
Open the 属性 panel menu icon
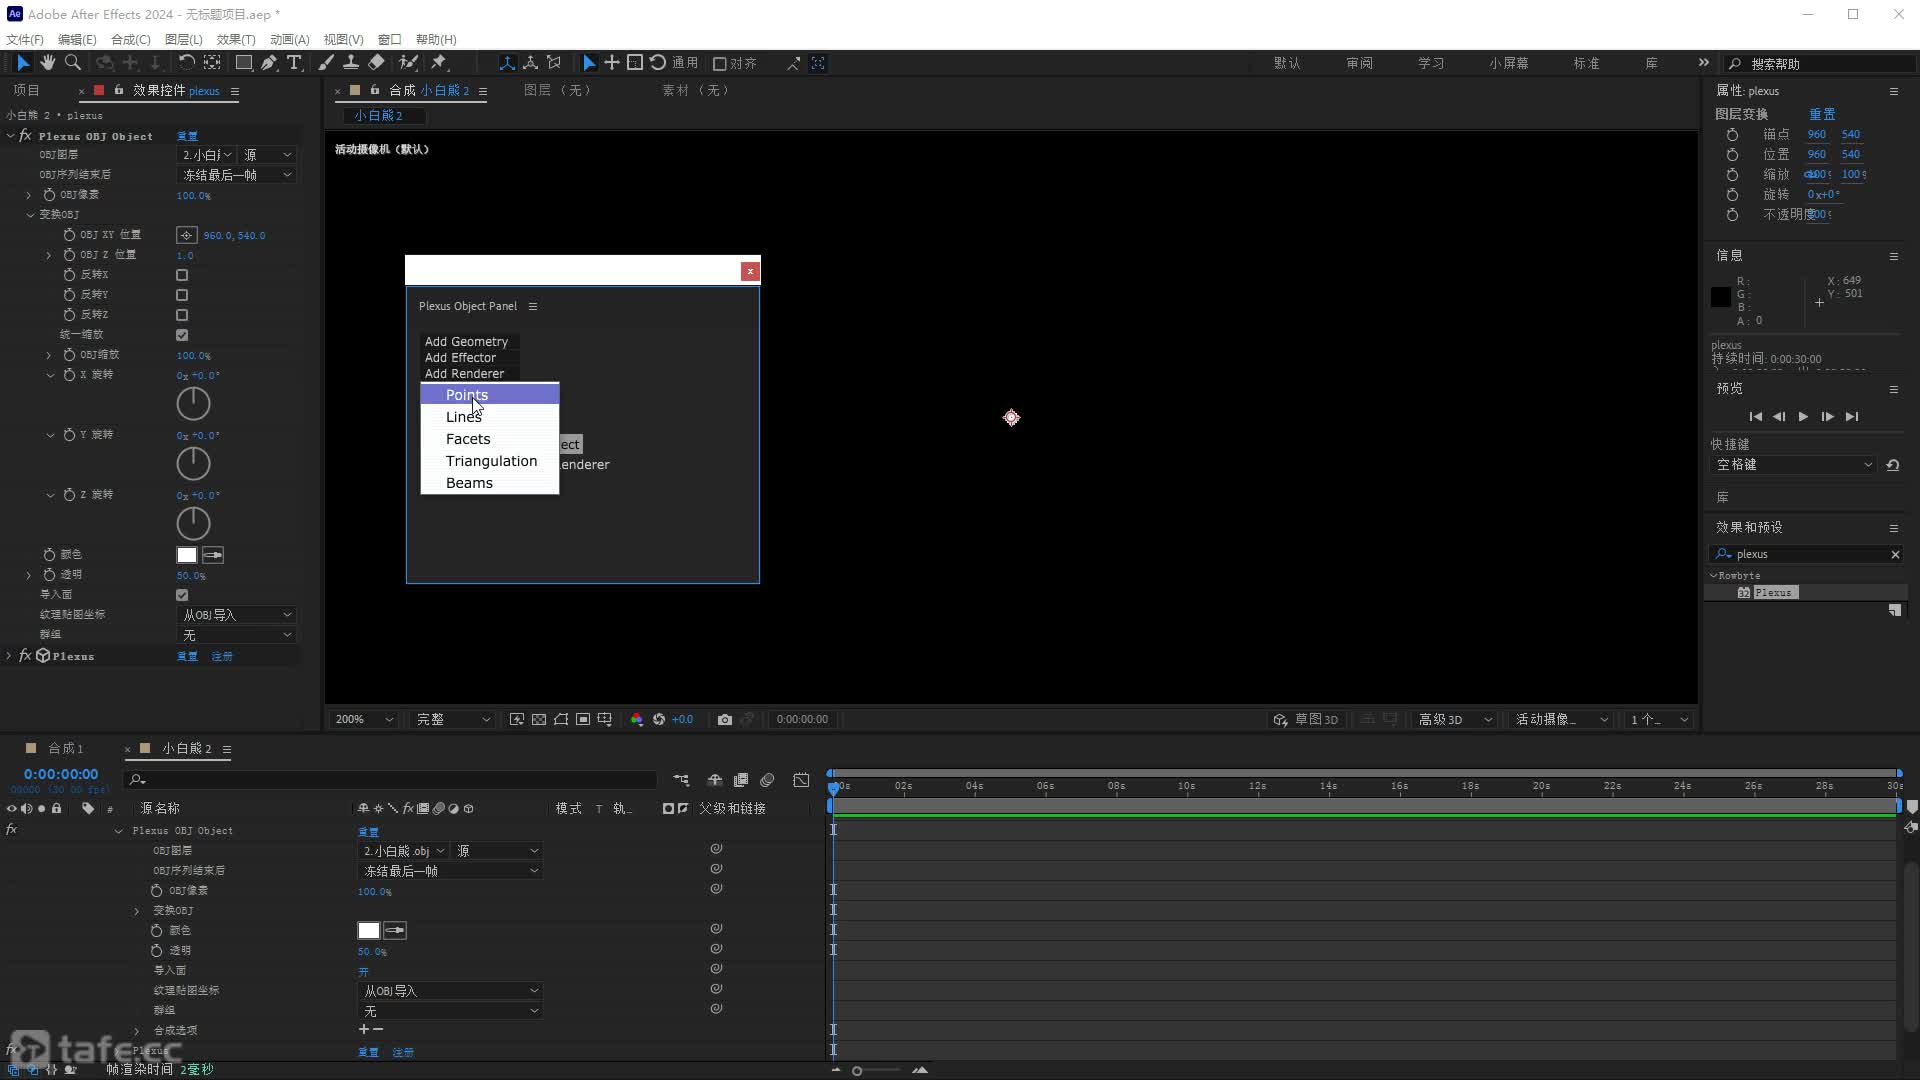[x=1893, y=91]
